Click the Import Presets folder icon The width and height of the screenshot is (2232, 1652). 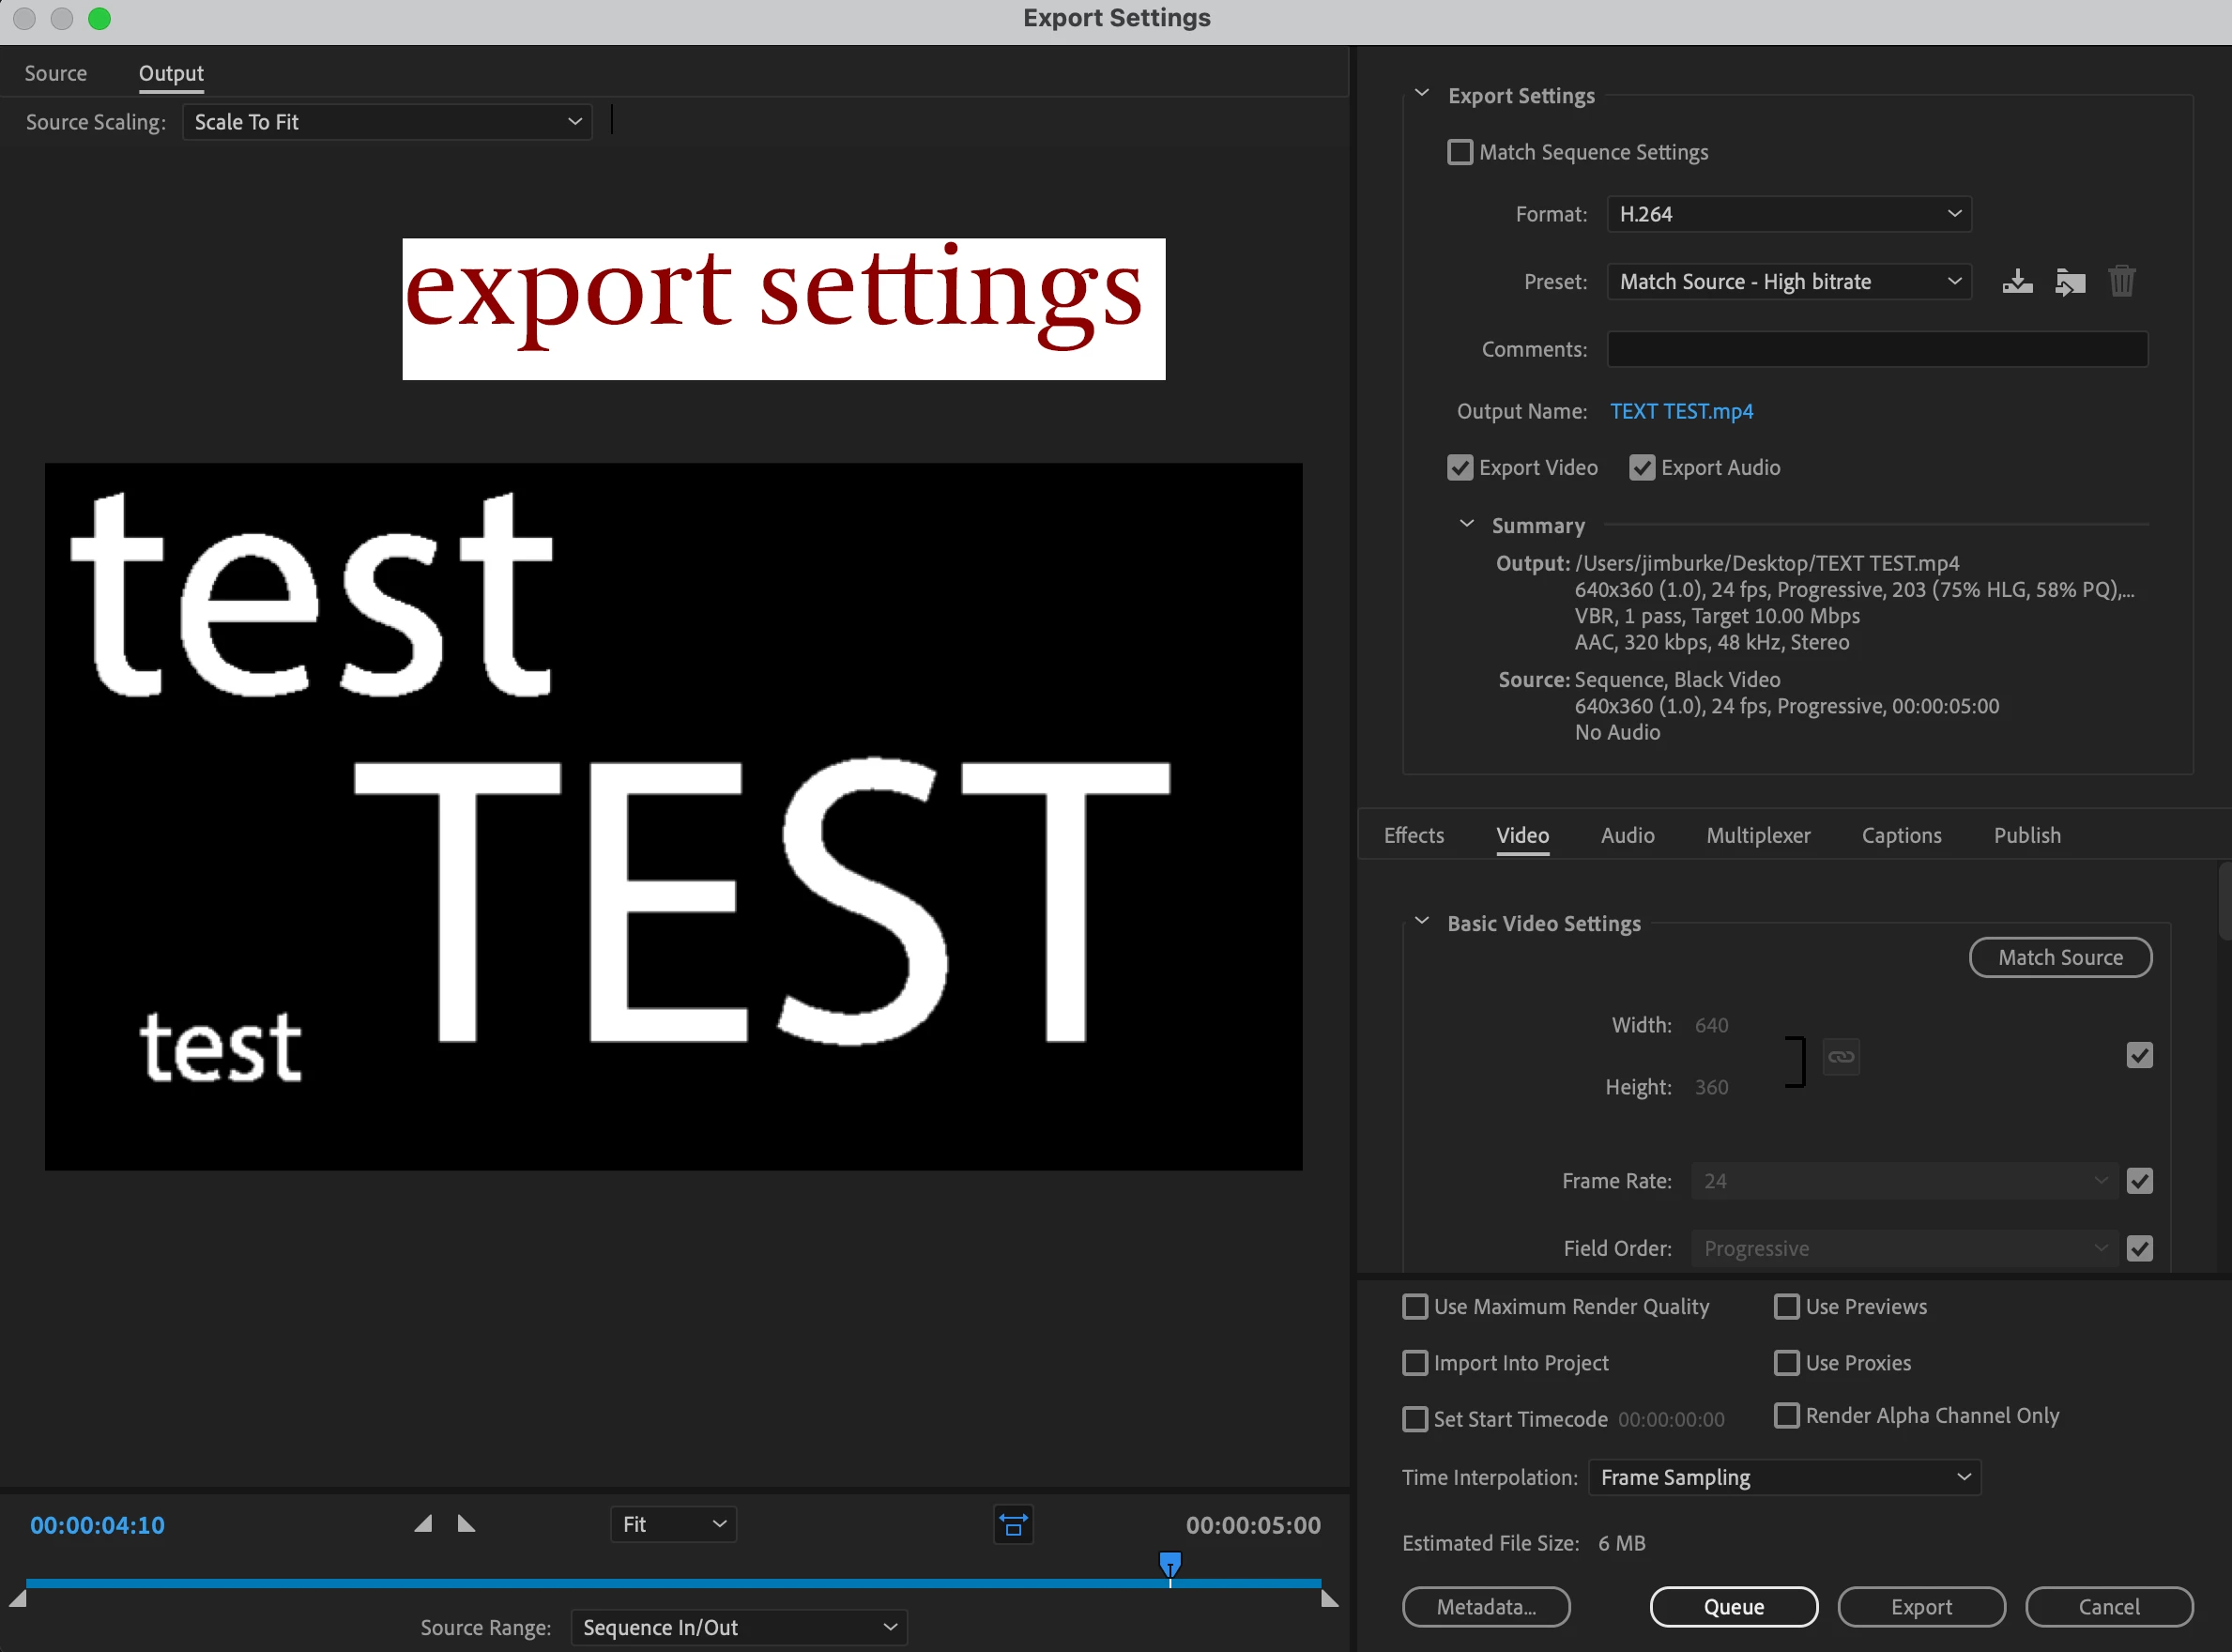tap(2069, 281)
